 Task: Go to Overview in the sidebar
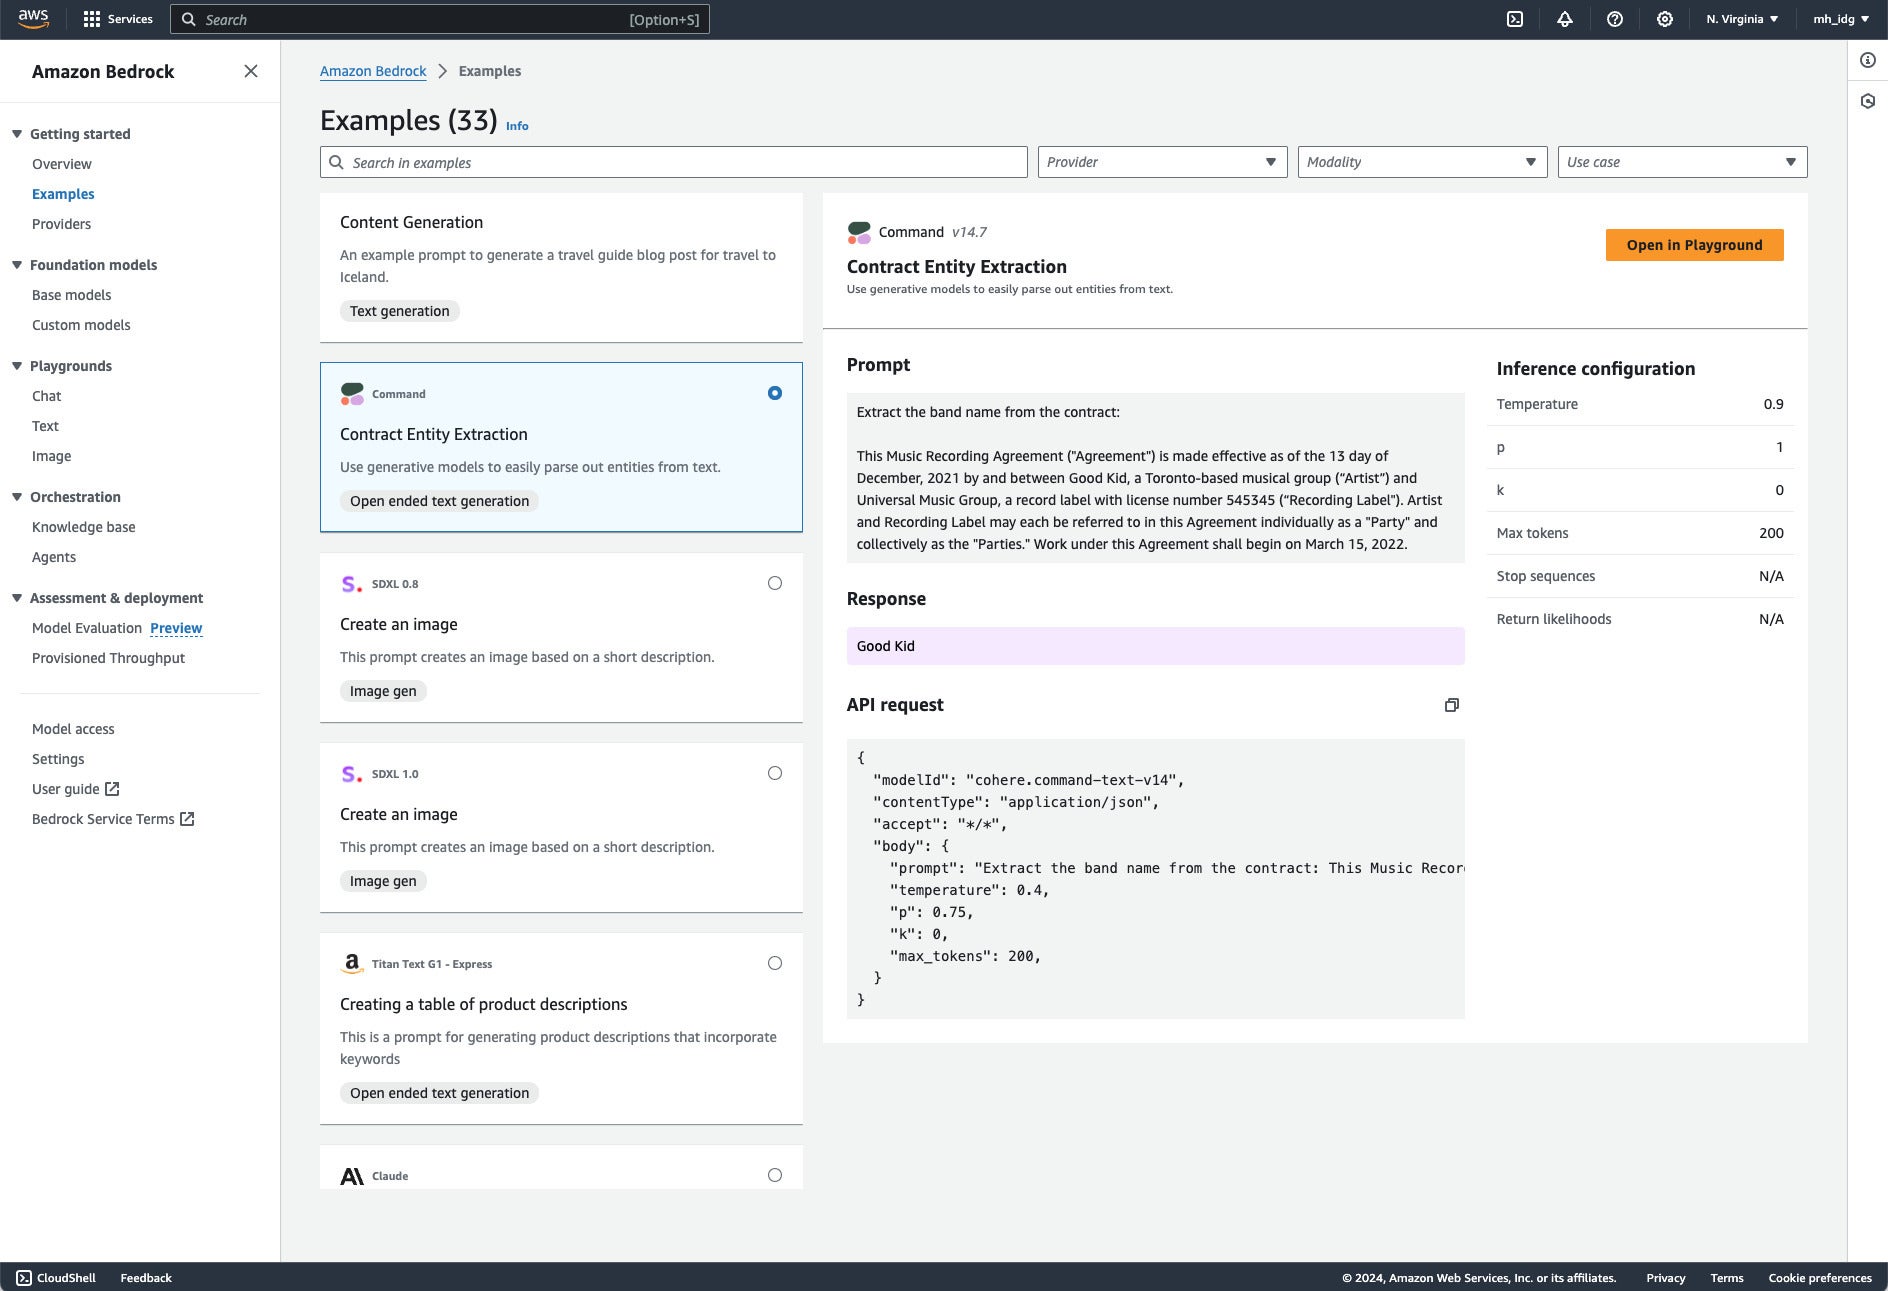[61, 164]
